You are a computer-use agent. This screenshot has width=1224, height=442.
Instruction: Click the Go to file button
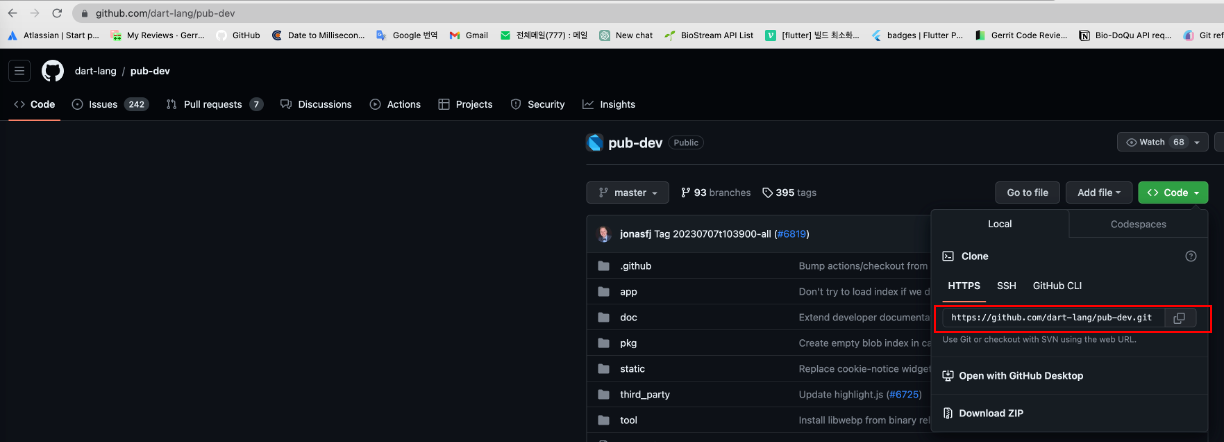click(x=1027, y=192)
